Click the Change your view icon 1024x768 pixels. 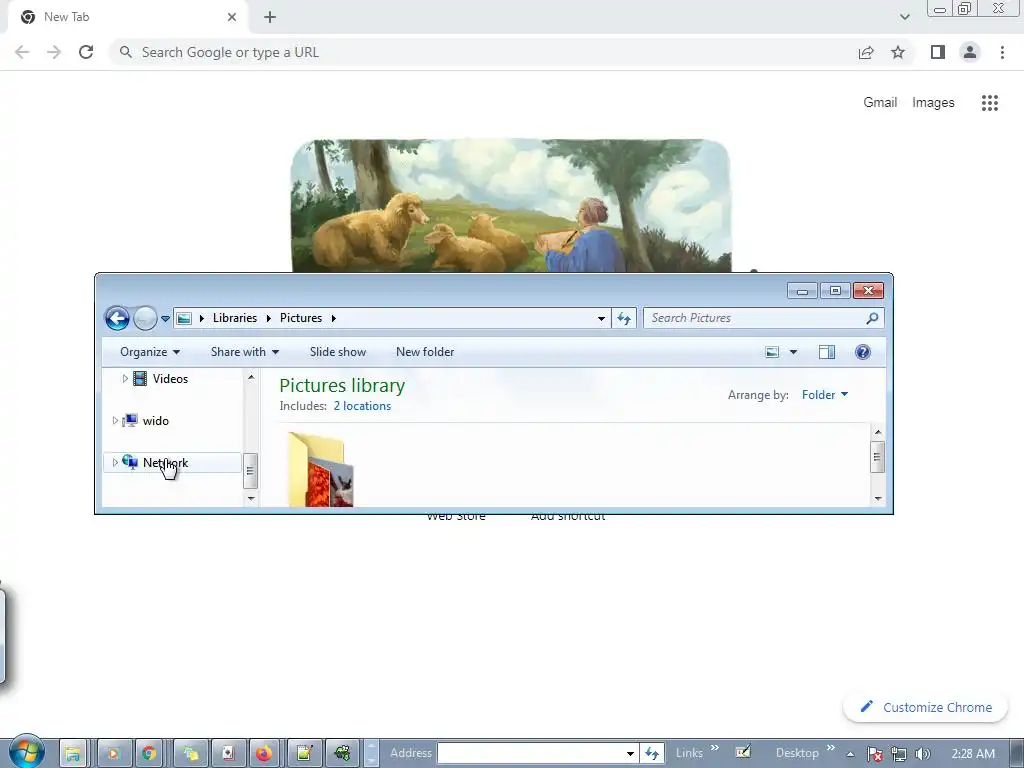(772, 352)
